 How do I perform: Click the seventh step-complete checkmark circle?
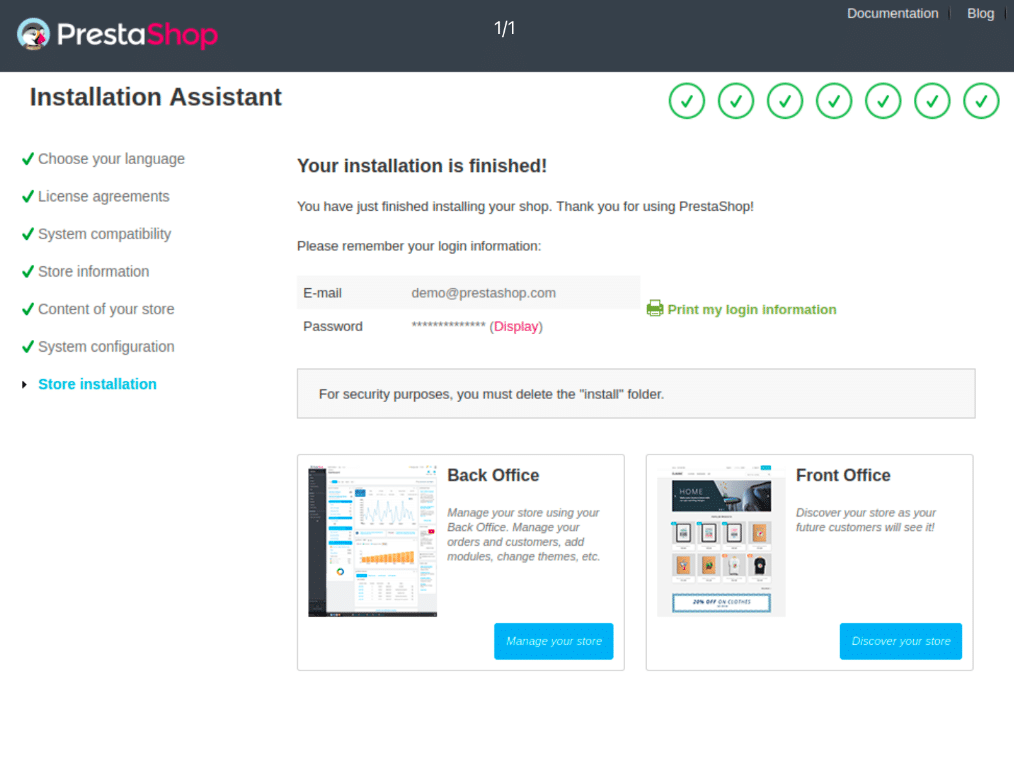point(981,101)
